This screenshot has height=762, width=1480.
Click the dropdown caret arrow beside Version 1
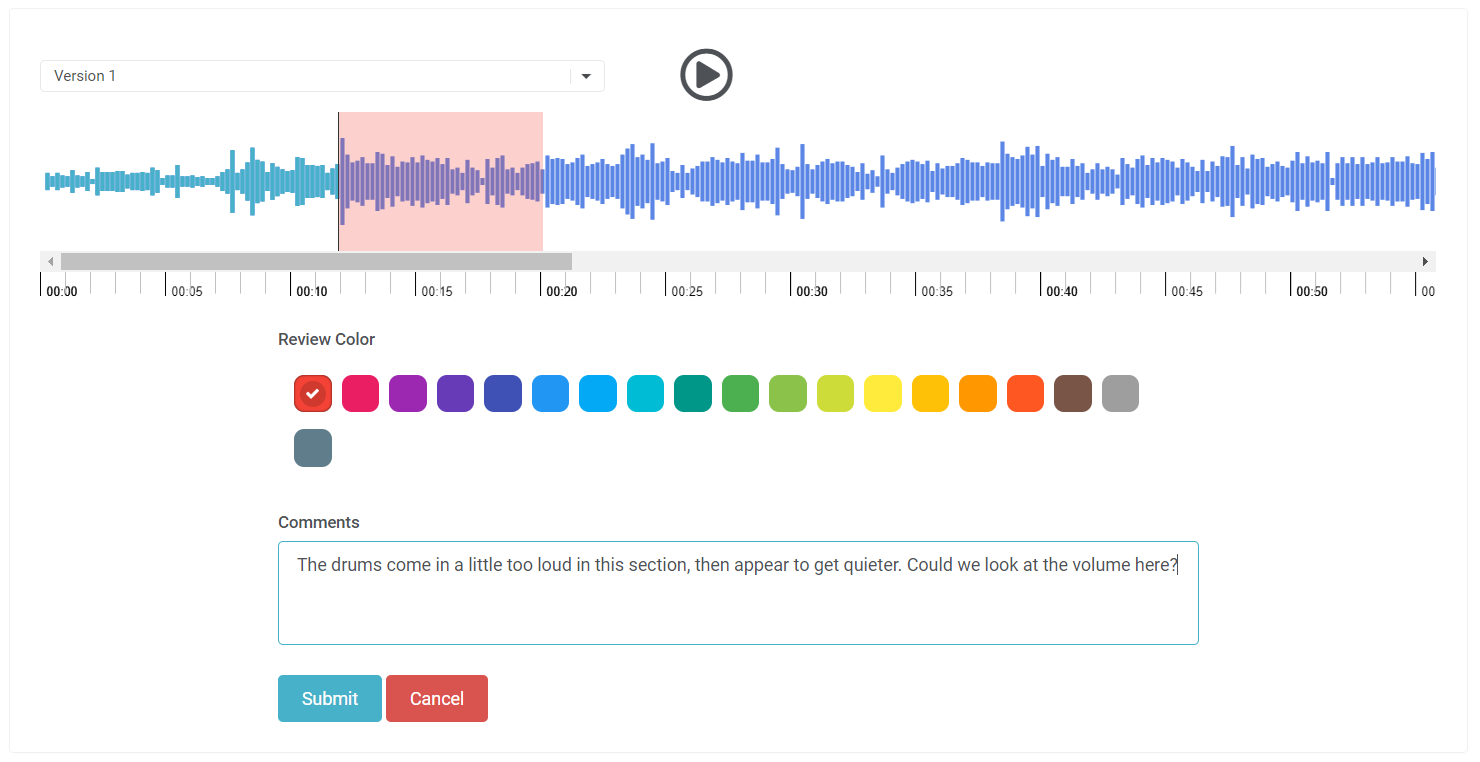586,76
